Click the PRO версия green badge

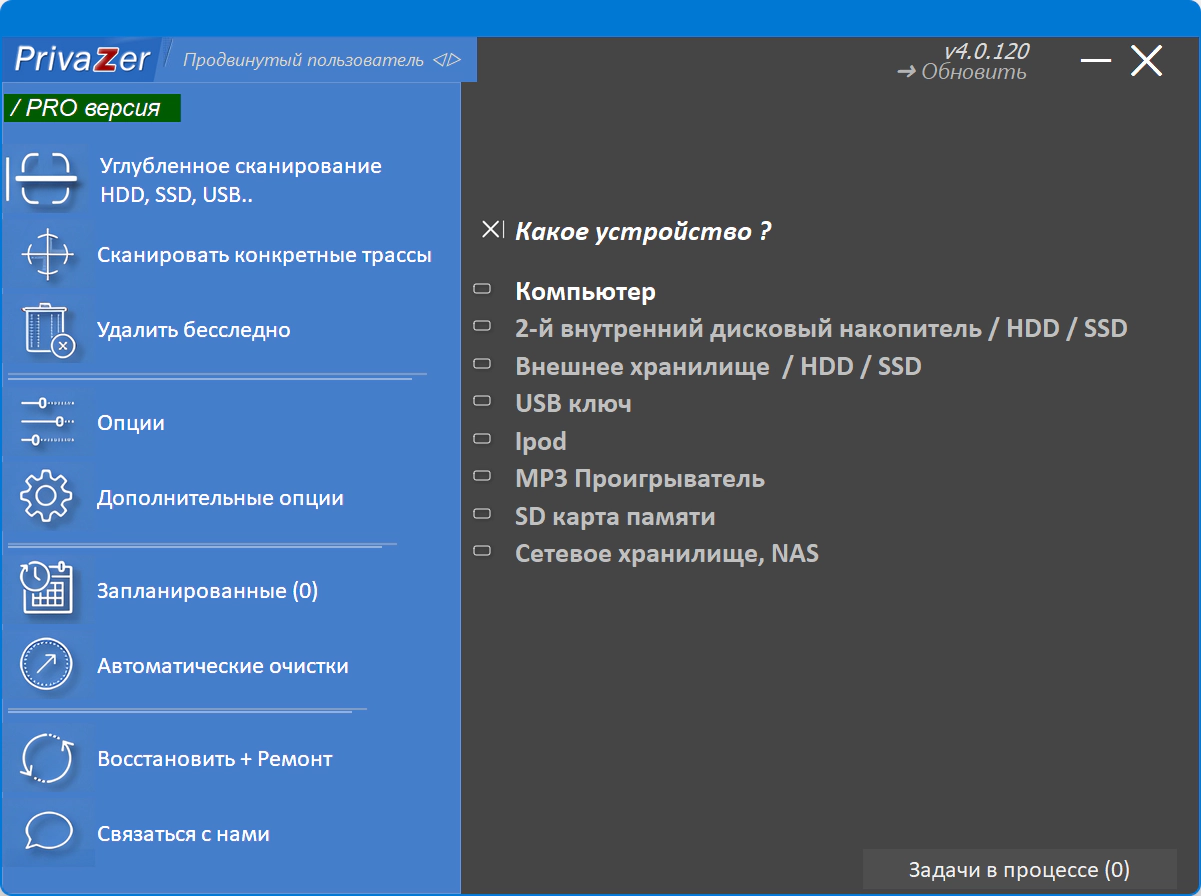tap(92, 108)
